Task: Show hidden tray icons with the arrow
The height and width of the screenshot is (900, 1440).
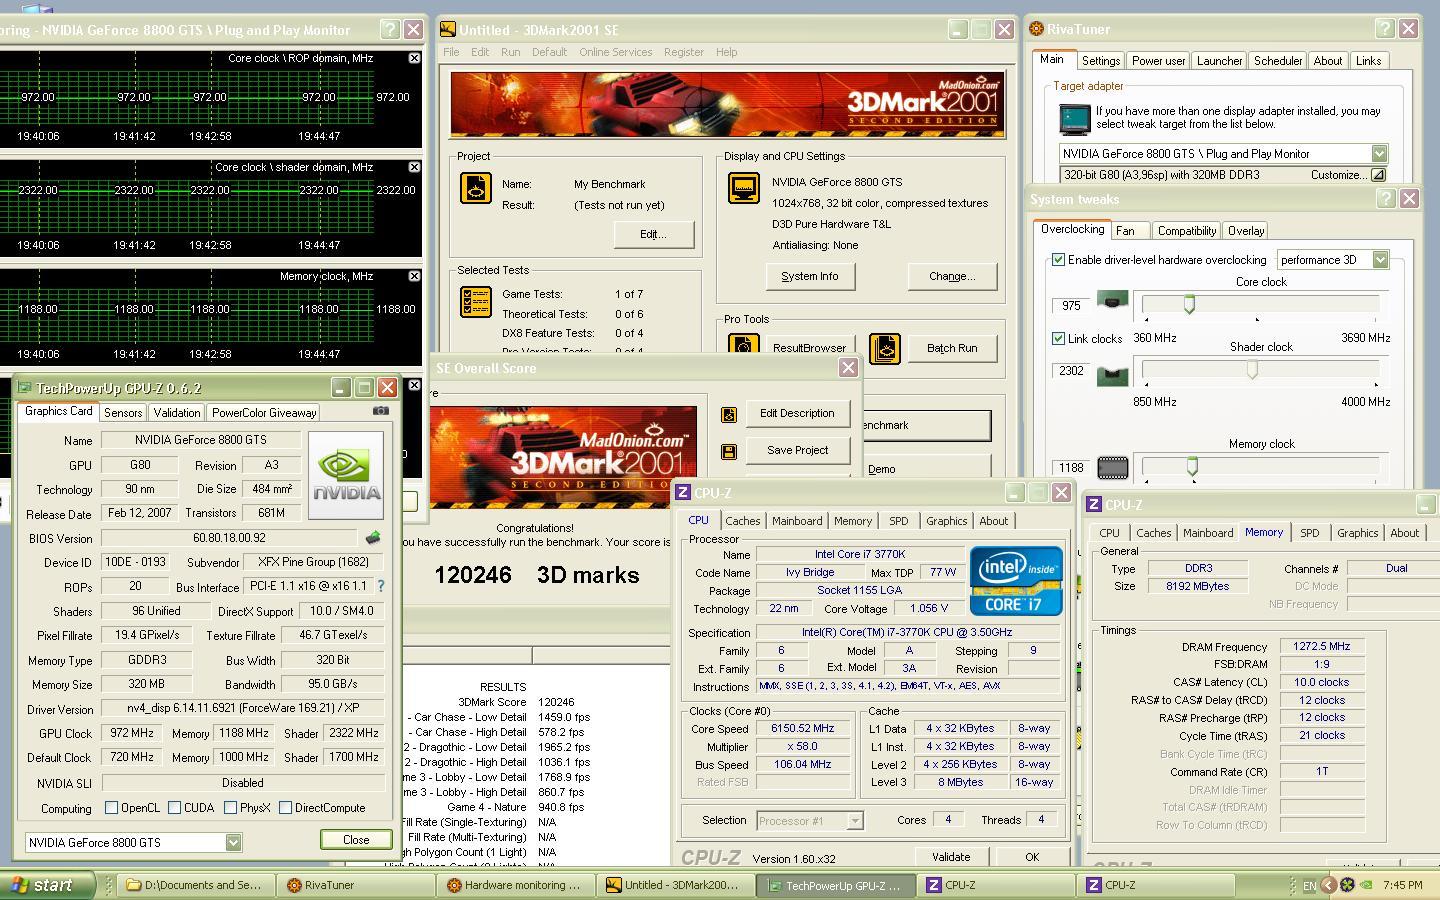Action: (1328, 885)
